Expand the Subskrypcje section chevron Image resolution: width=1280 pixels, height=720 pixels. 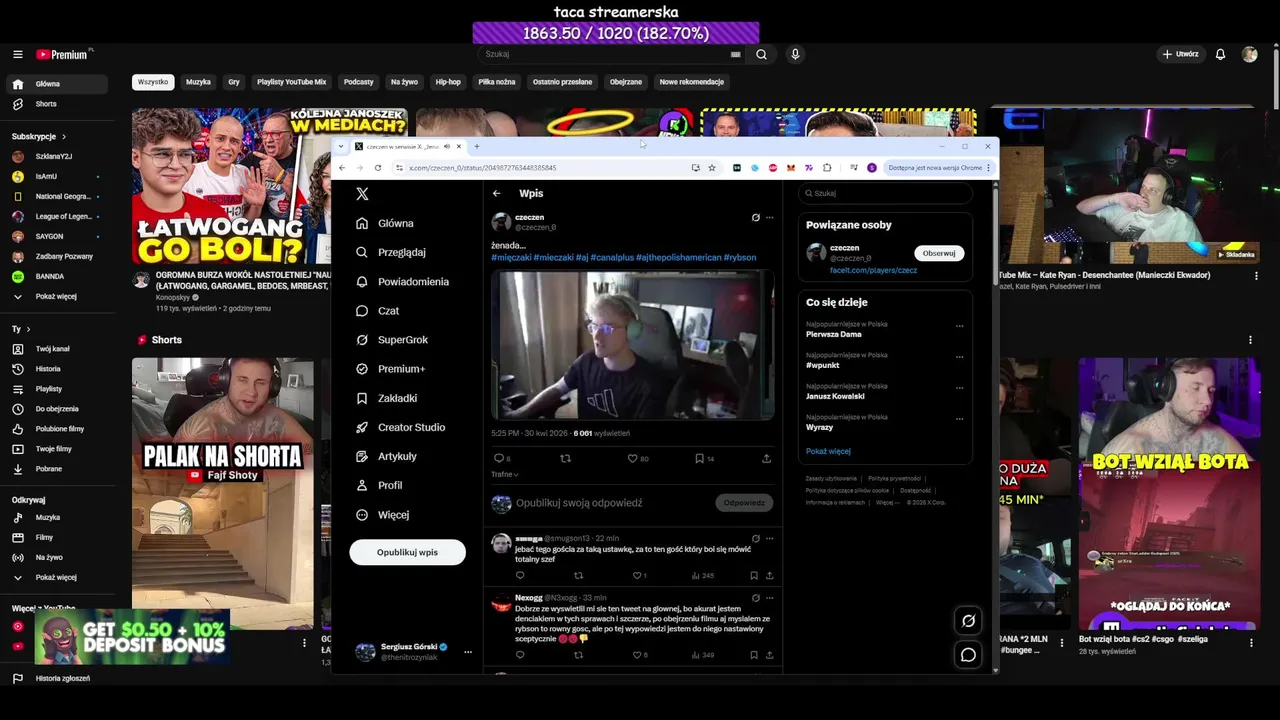coord(64,136)
